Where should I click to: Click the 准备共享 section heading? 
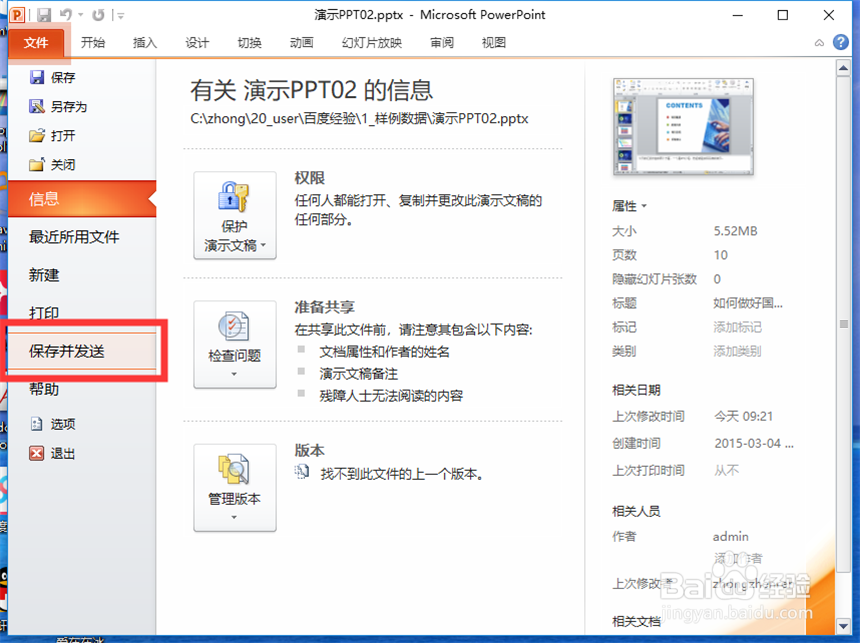point(325,307)
